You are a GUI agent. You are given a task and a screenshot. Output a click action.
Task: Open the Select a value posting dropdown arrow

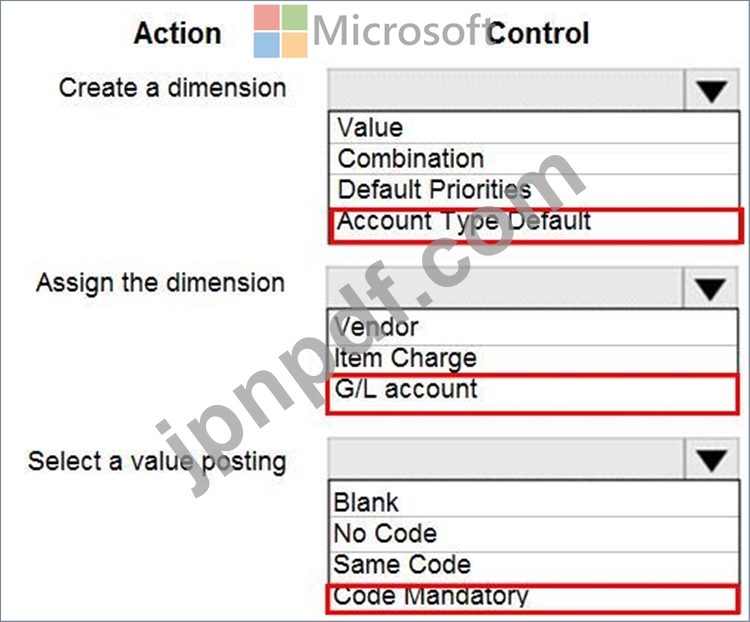712,459
